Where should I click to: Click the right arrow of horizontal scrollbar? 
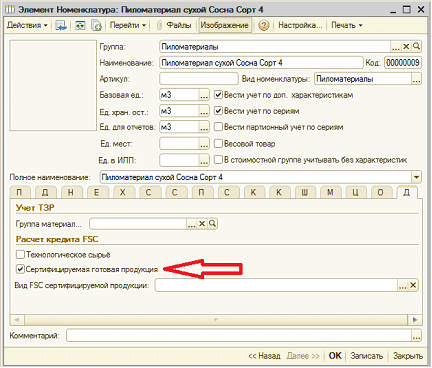(x=415, y=320)
